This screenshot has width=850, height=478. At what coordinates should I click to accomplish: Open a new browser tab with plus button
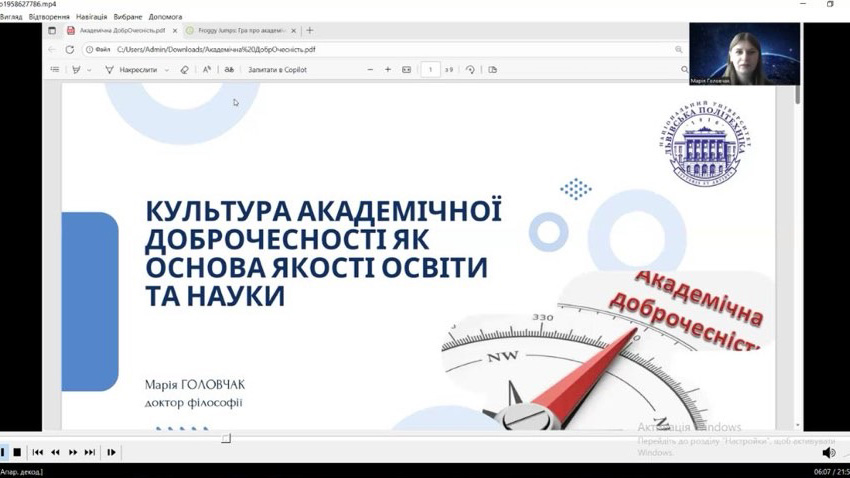coord(310,30)
